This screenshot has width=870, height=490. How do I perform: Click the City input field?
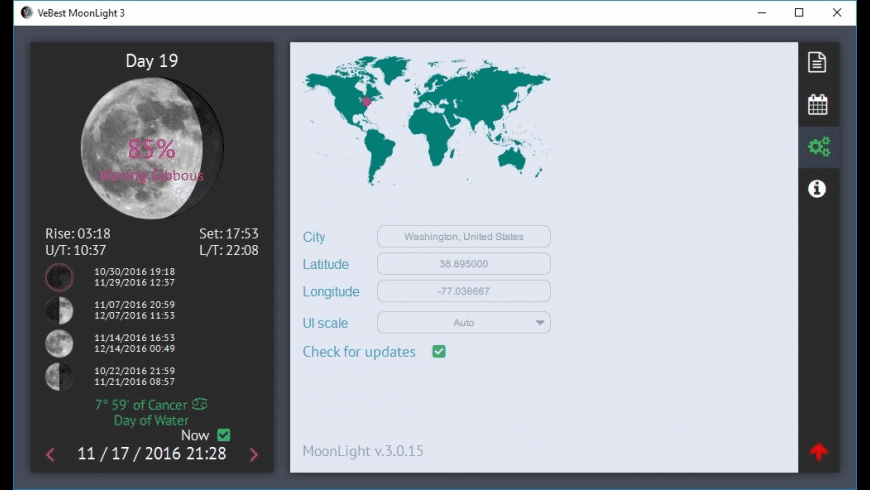point(464,236)
